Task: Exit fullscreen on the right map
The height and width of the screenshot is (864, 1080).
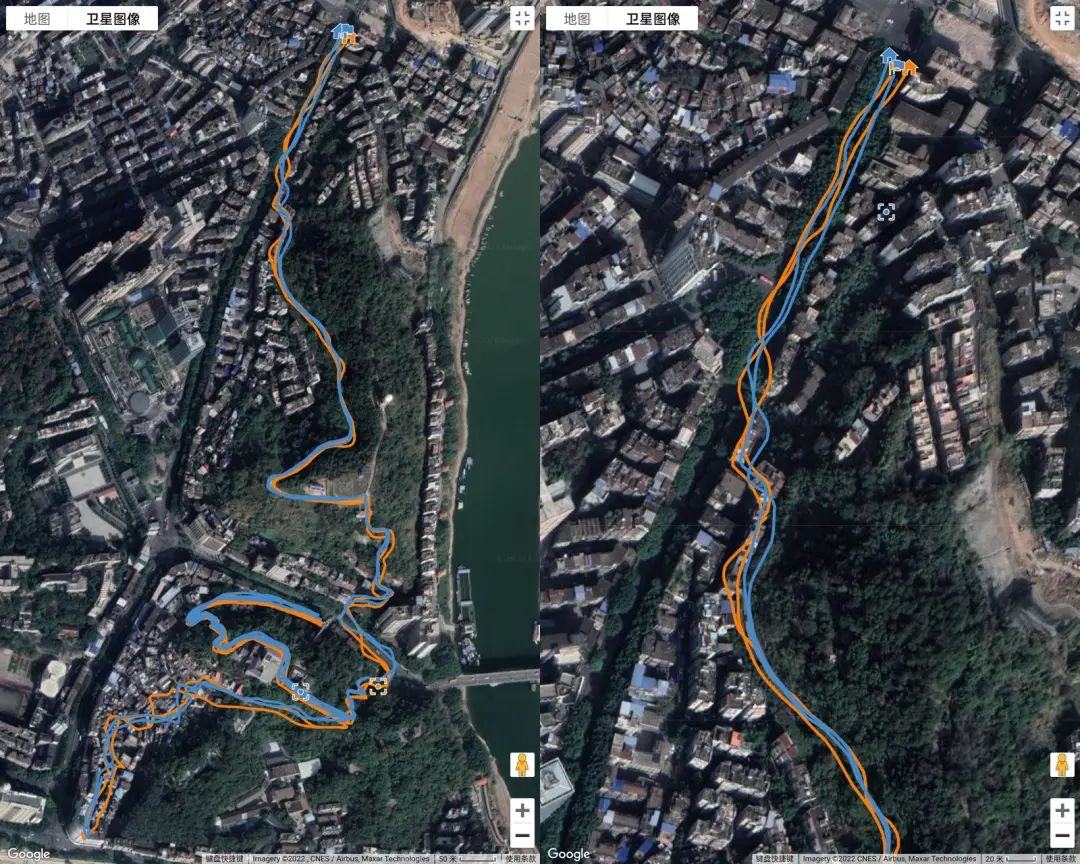Action: click(1062, 19)
